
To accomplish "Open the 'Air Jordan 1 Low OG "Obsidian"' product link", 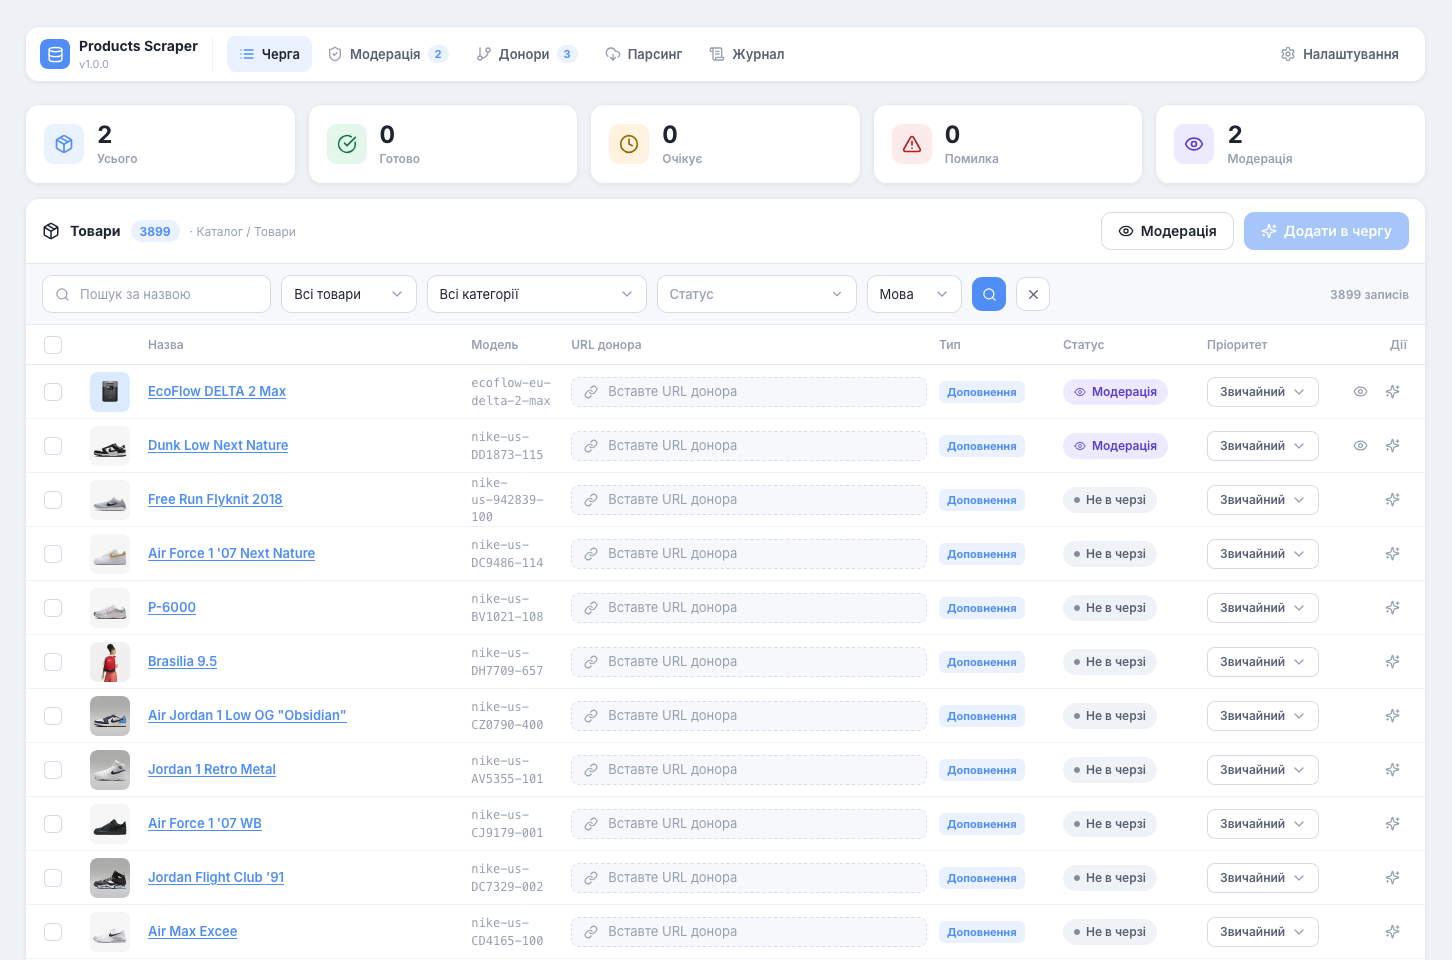I will point(247,716).
